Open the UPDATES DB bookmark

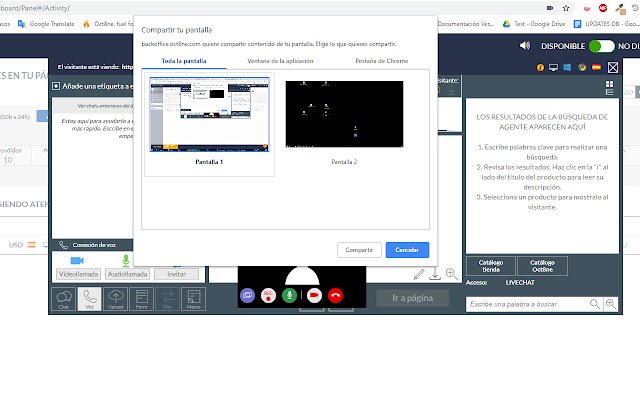coord(606,24)
